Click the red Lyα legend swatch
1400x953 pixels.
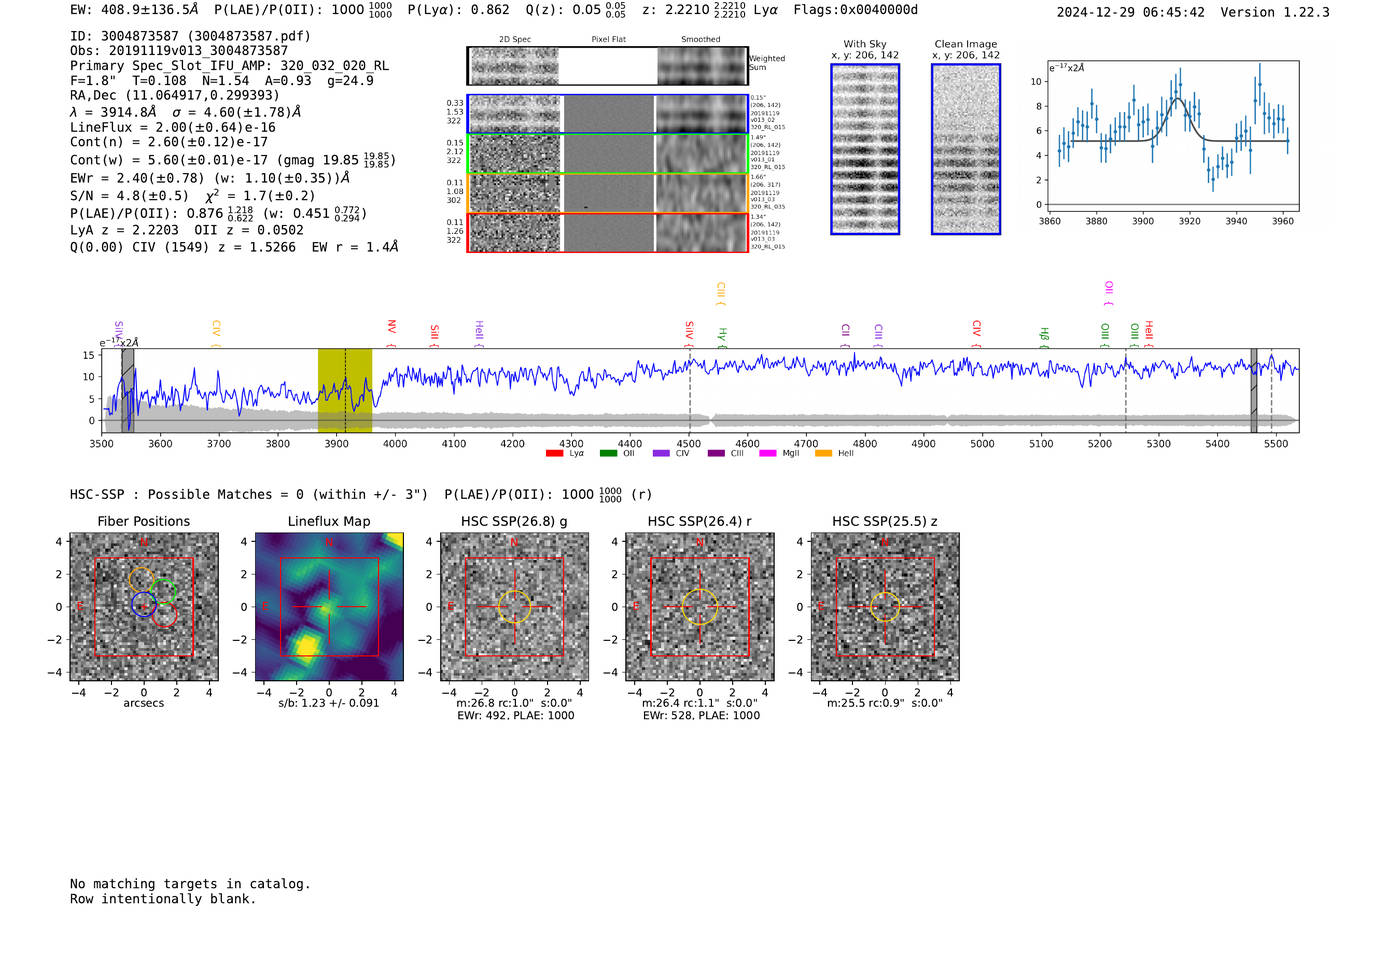coord(554,454)
